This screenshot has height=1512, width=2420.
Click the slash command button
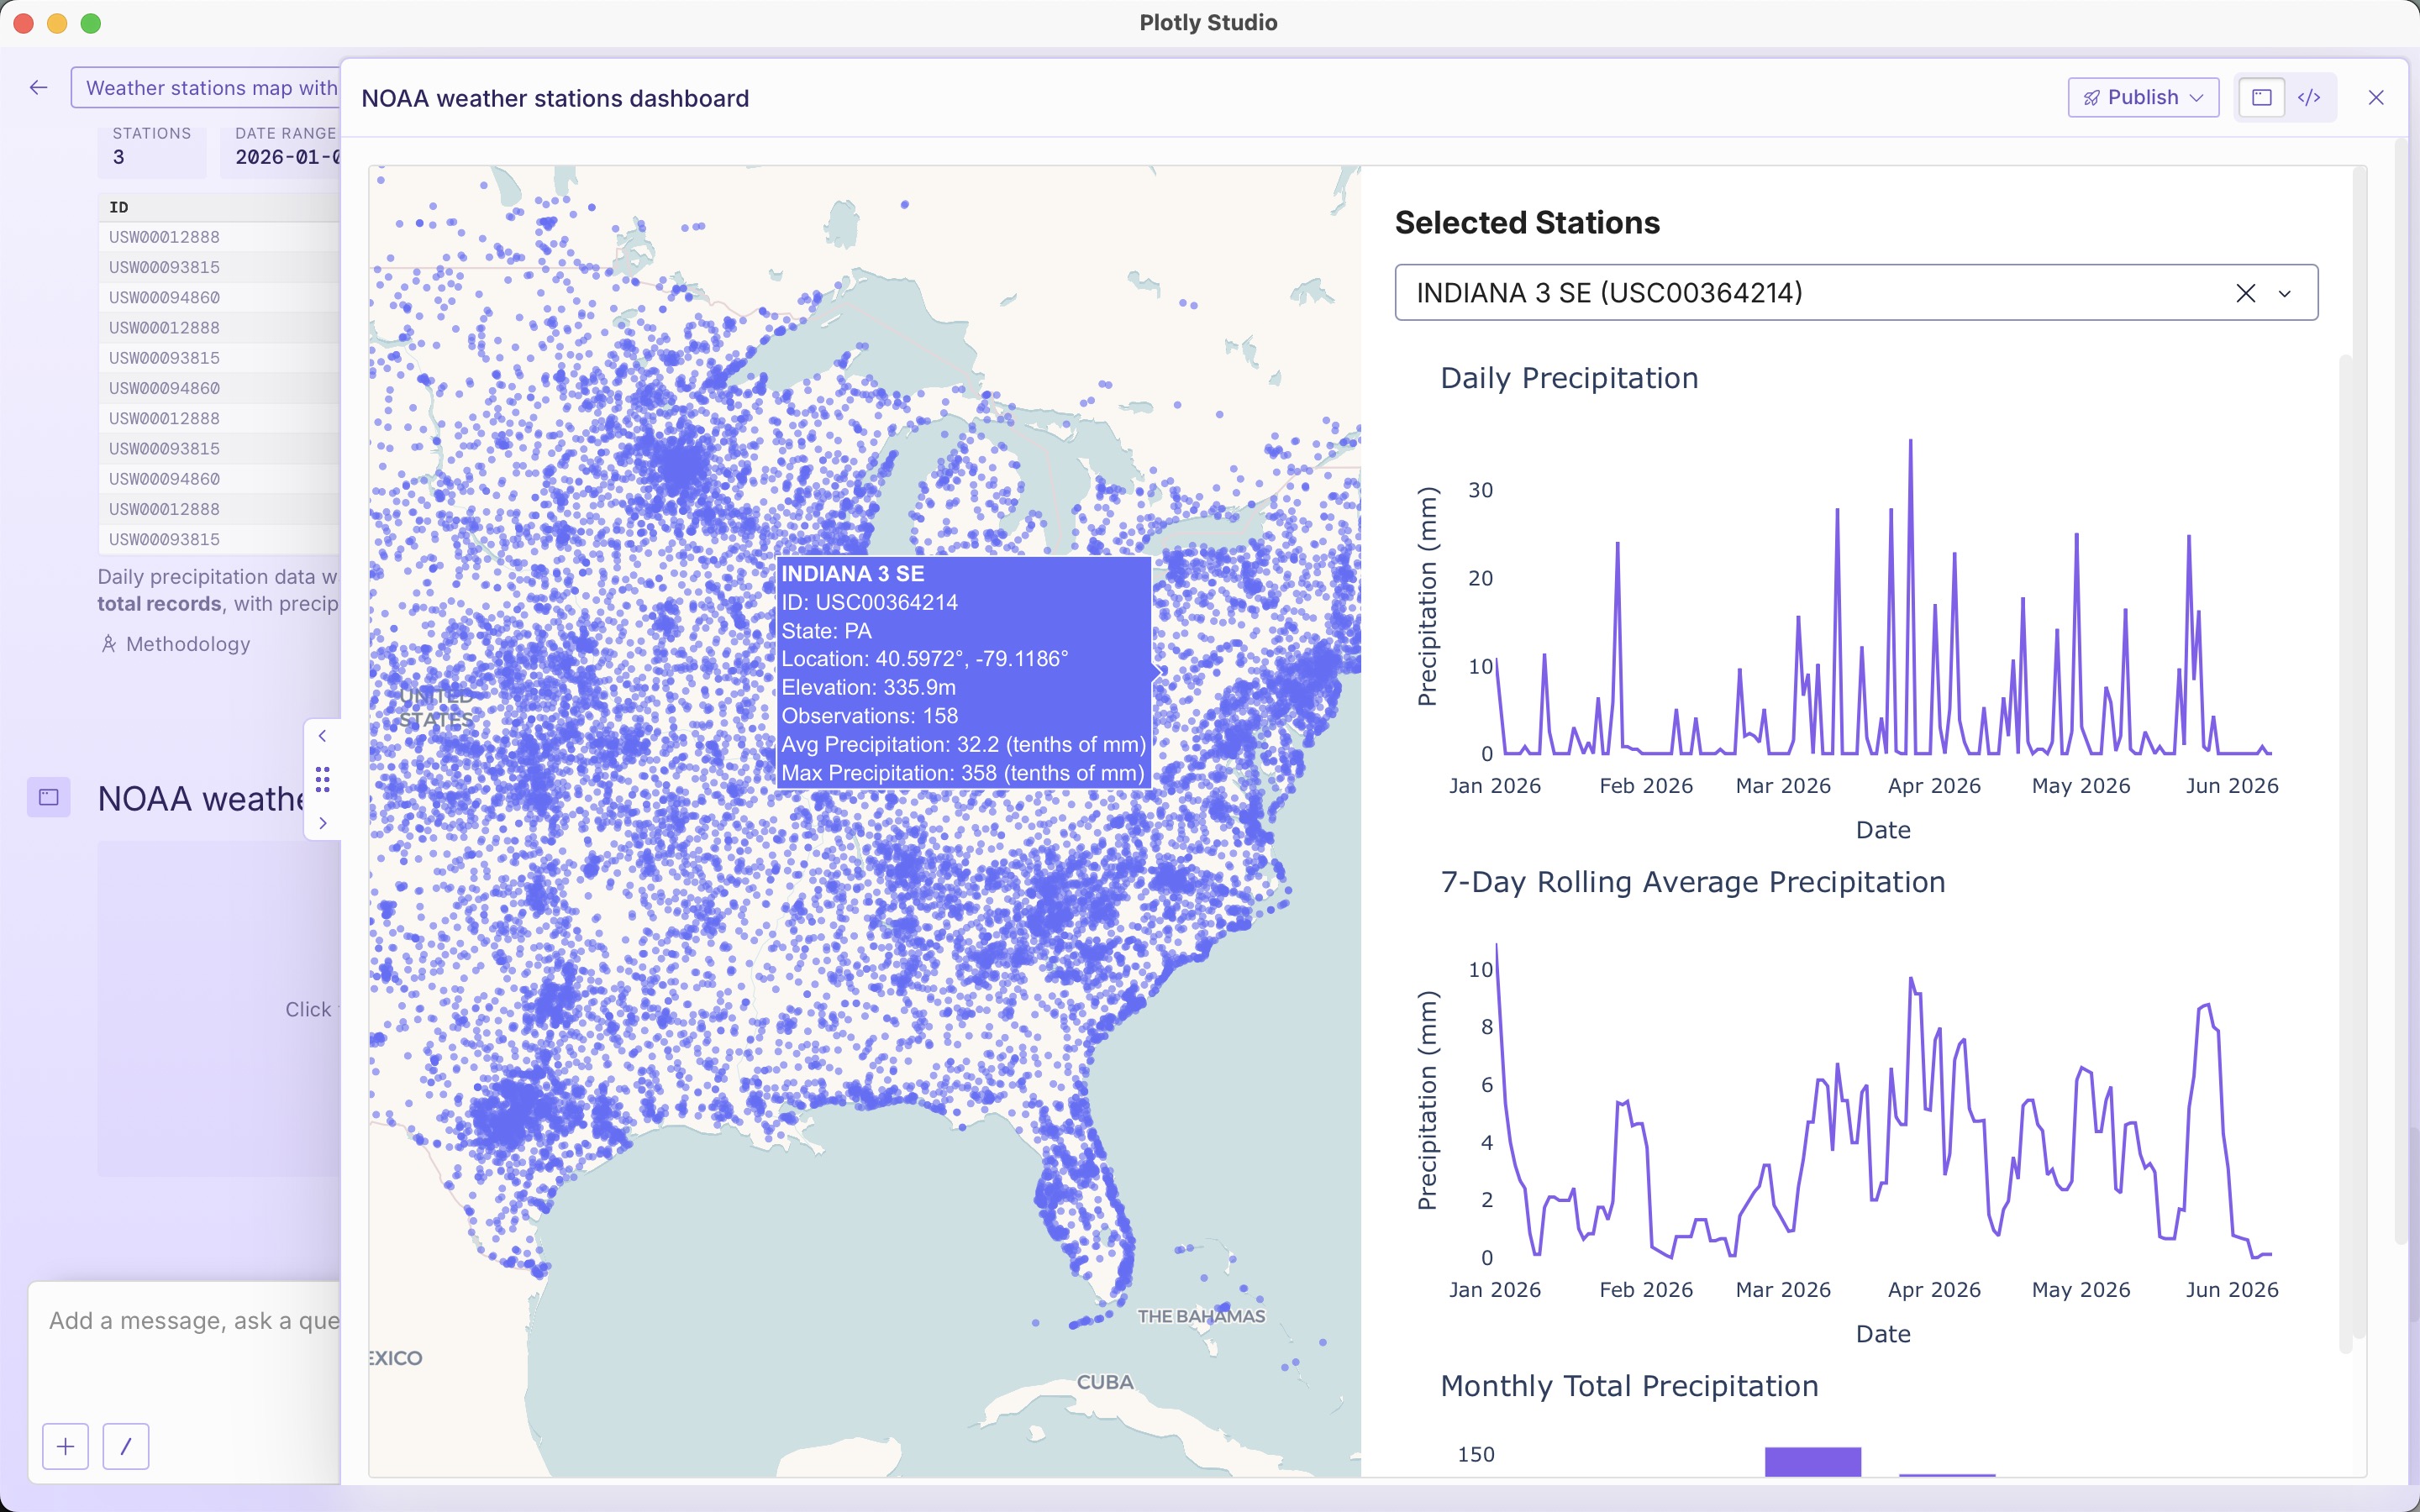[126, 1446]
